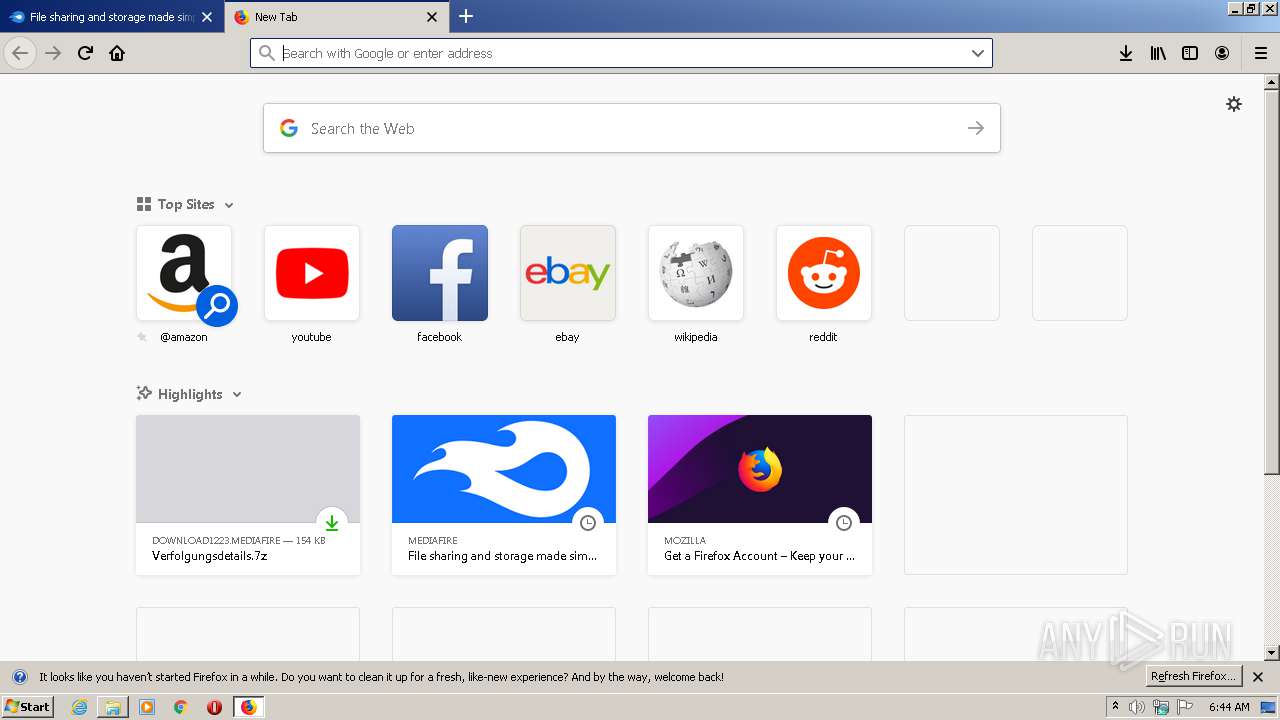Launch Windows Media Player from the taskbar
Screen dimensions: 1280x720
click(x=147, y=707)
